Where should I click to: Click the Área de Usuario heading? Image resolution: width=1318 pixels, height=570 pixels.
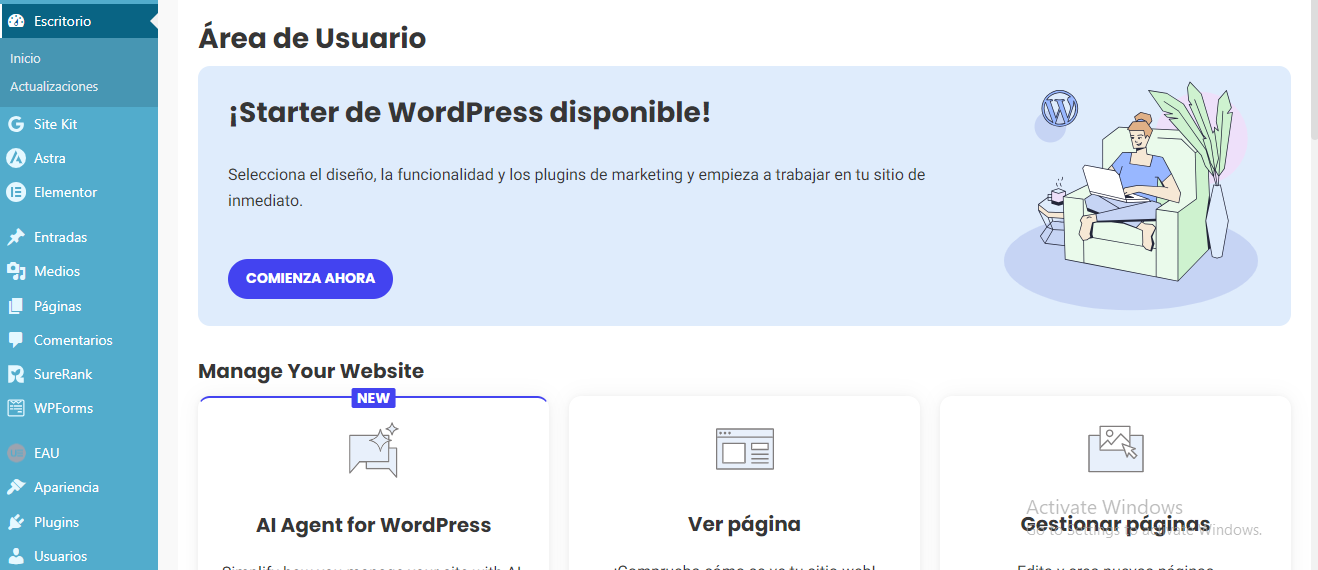click(x=312, y=38)
